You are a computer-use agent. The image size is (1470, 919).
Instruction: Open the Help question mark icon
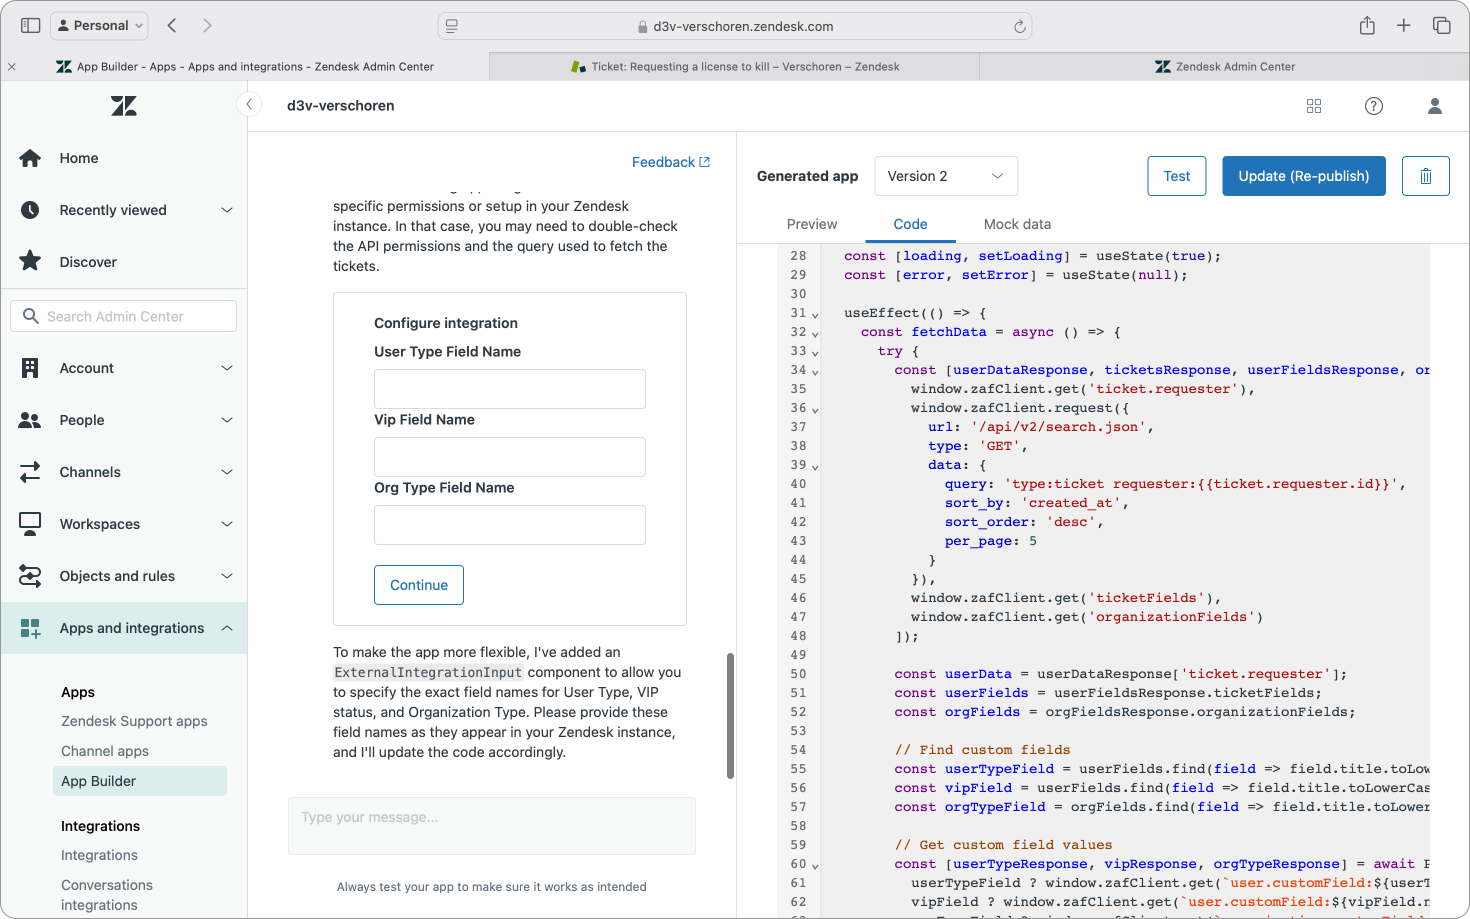point(1374,106)
